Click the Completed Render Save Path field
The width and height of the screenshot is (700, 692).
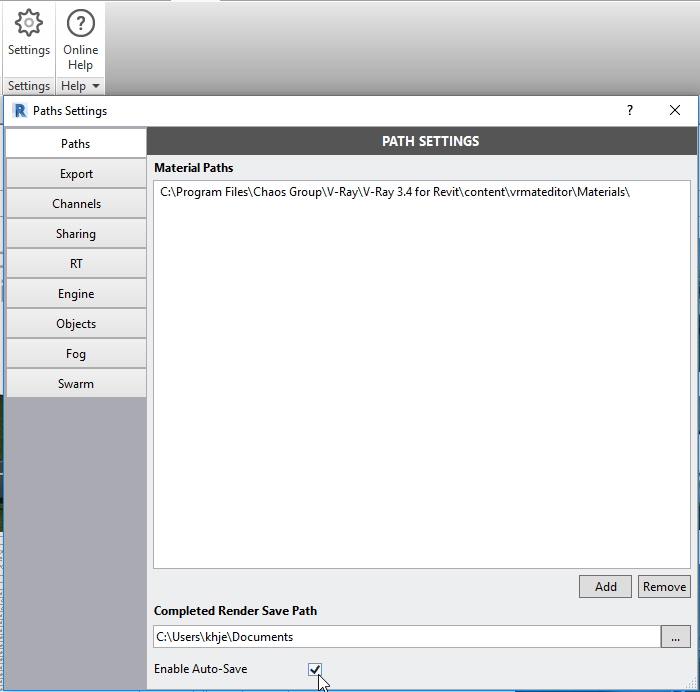click(x=407, y=637)
